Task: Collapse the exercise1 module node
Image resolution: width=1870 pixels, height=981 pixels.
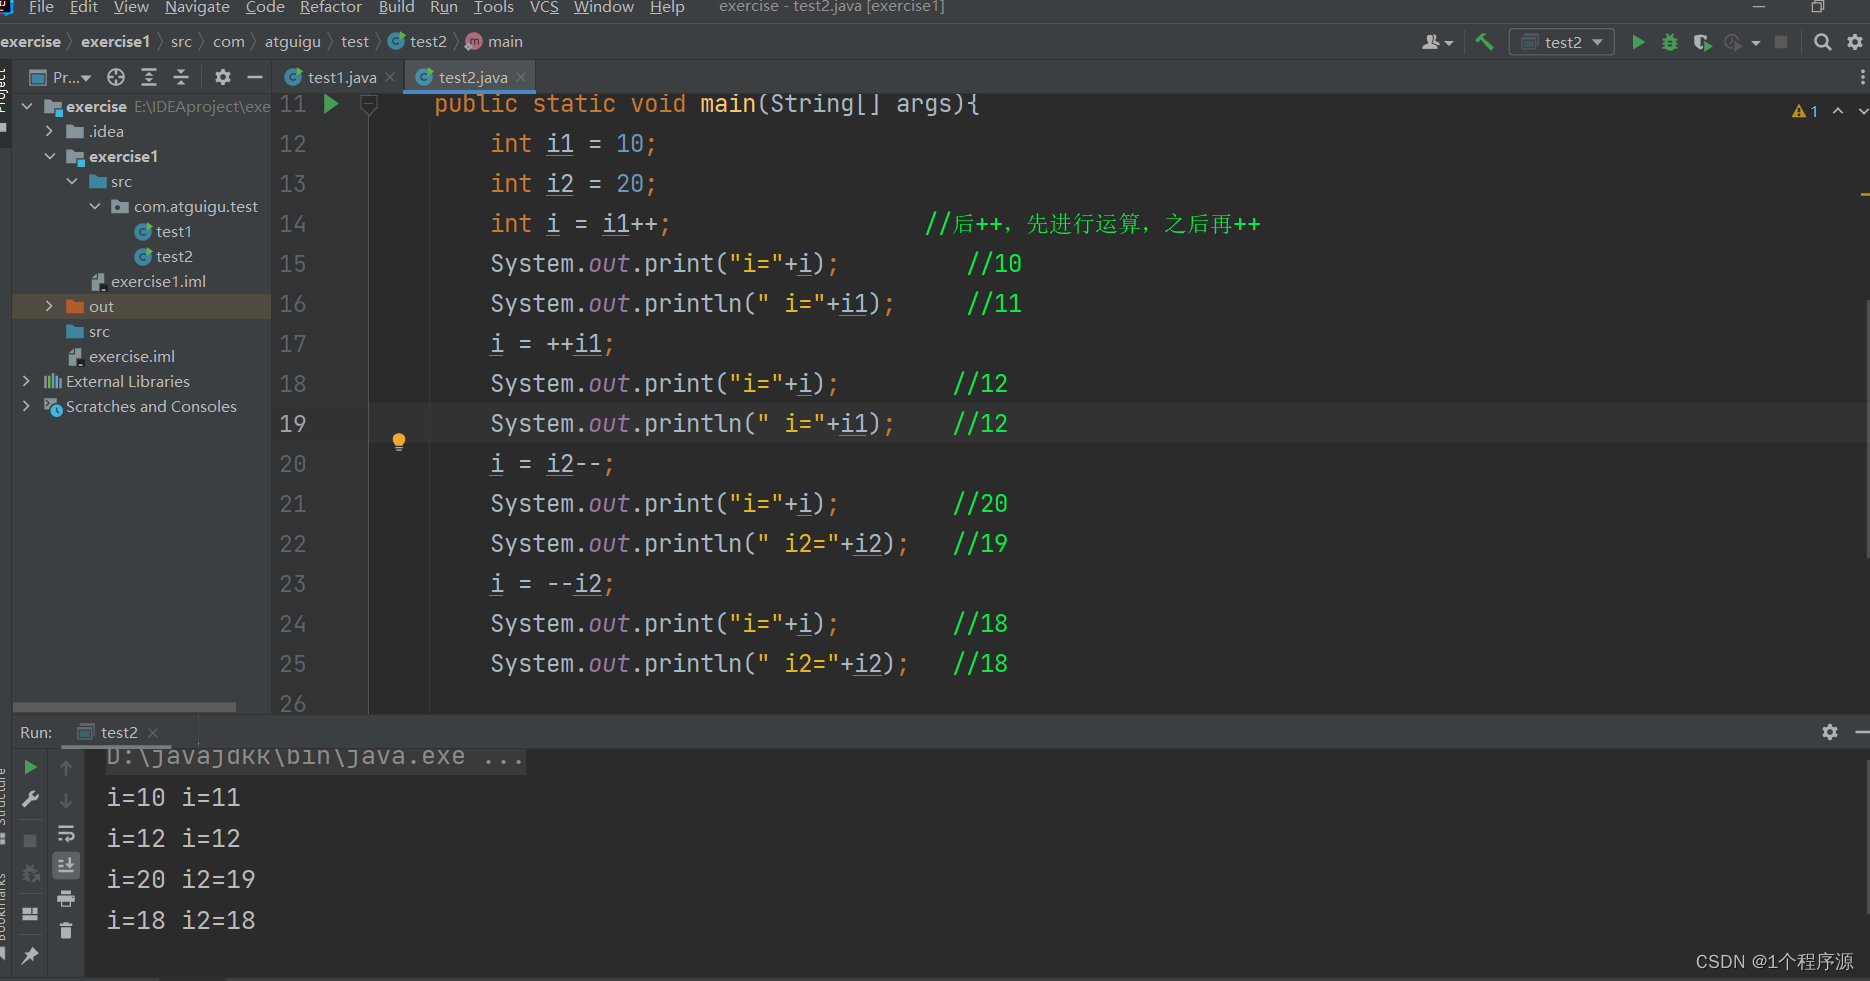Action: click(49, 156)
